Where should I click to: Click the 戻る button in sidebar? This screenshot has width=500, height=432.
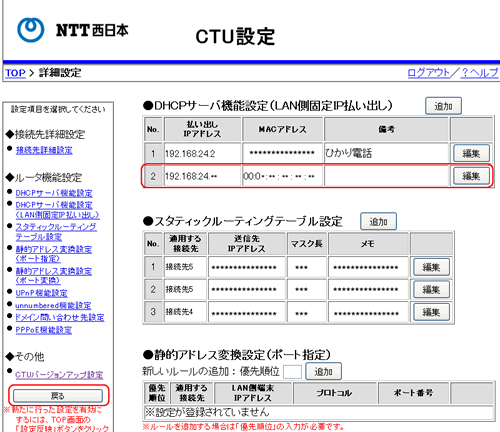pos(58,396)
